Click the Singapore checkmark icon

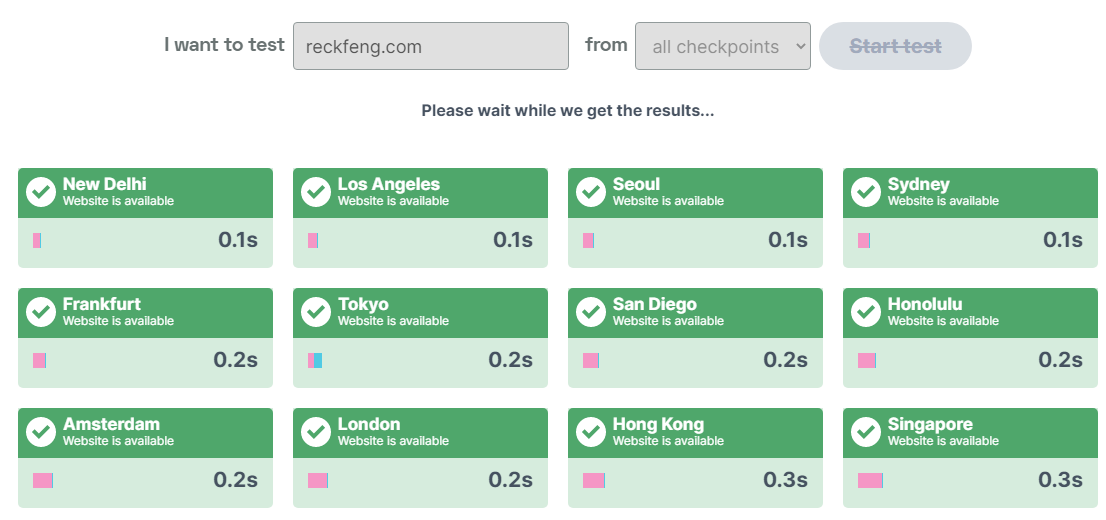(x=866, y=432)
